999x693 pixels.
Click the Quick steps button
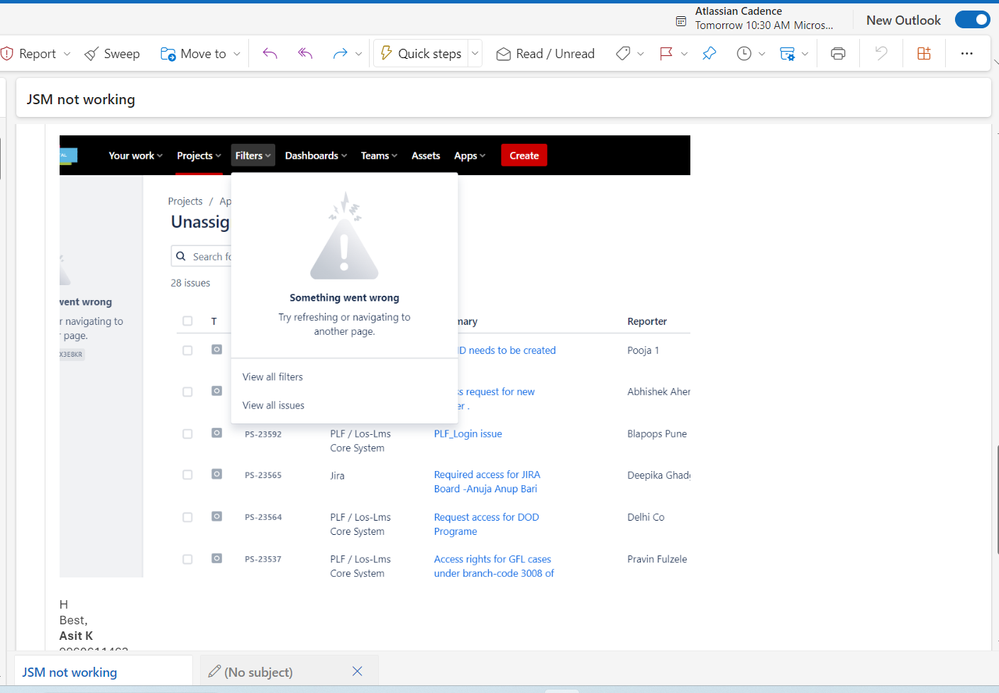click(421, 54)
